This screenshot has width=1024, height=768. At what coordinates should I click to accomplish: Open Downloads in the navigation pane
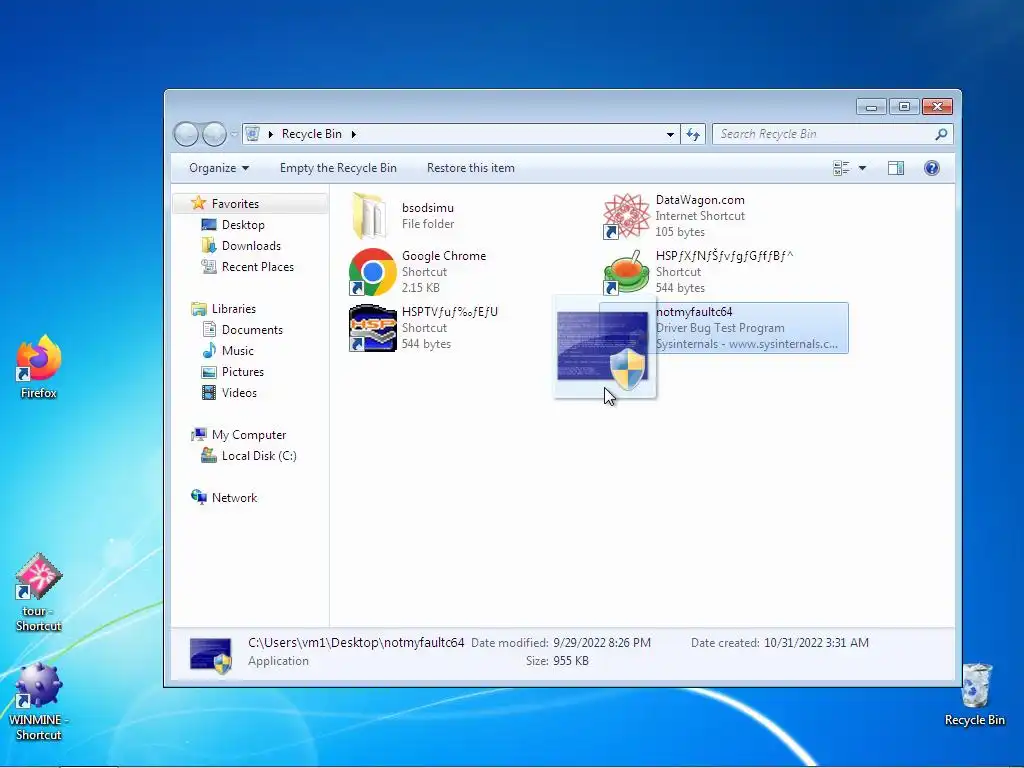point(251,246)
